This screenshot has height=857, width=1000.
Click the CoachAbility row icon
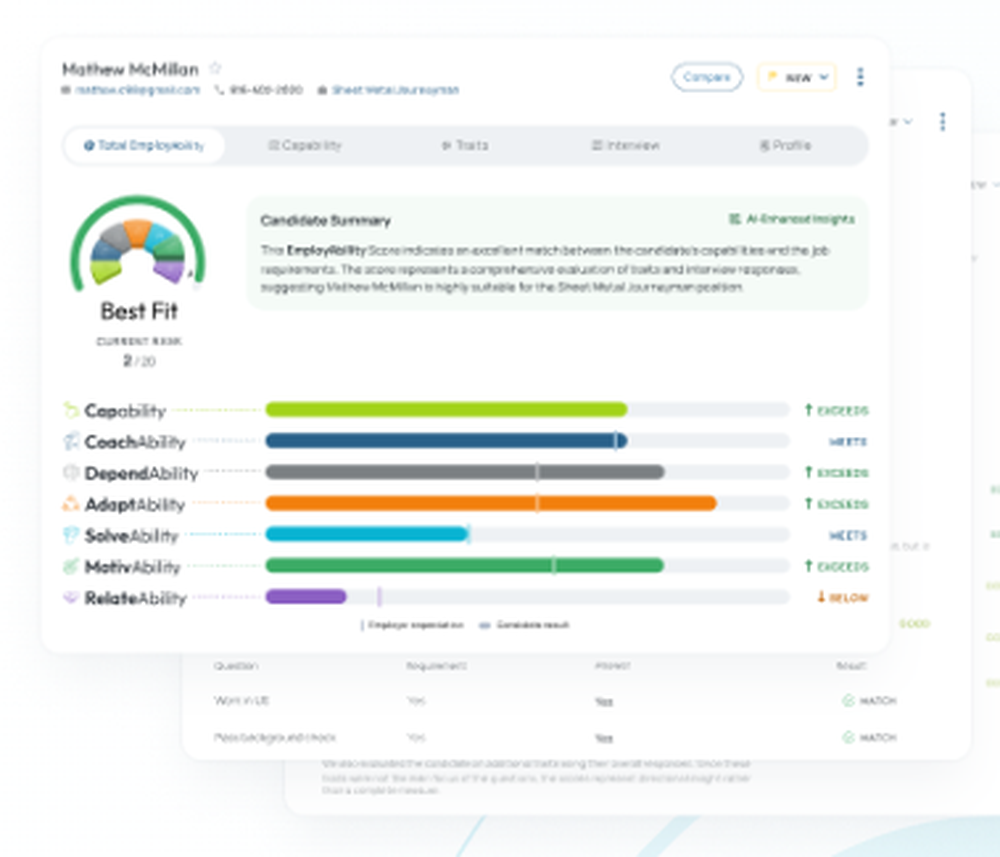coord(71,441)
